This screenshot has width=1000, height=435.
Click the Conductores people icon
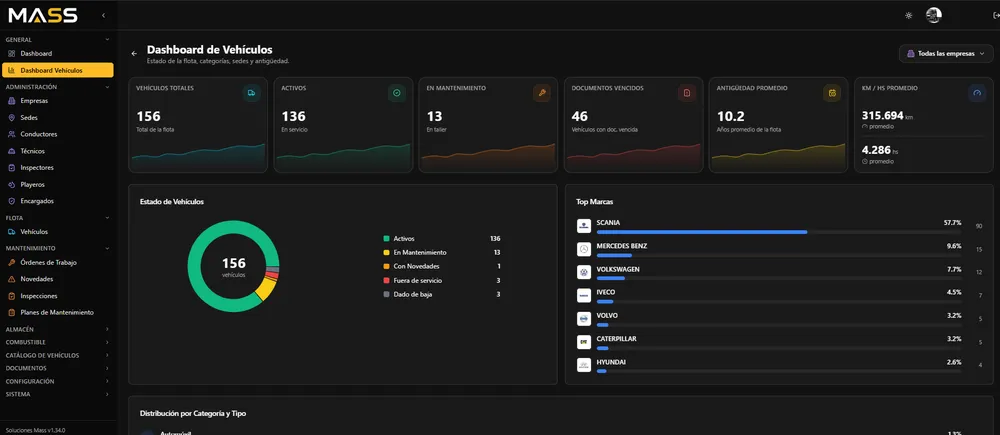pos(11,134)
